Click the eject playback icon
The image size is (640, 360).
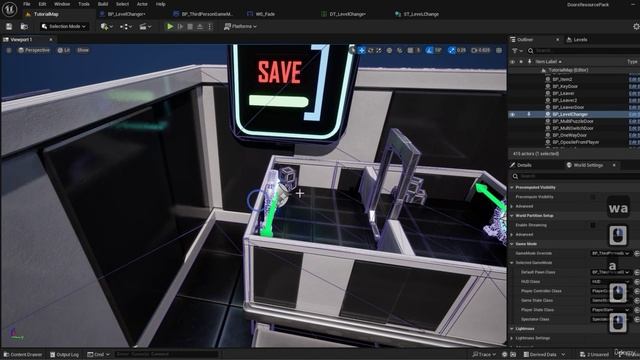[x=200, y=27]
